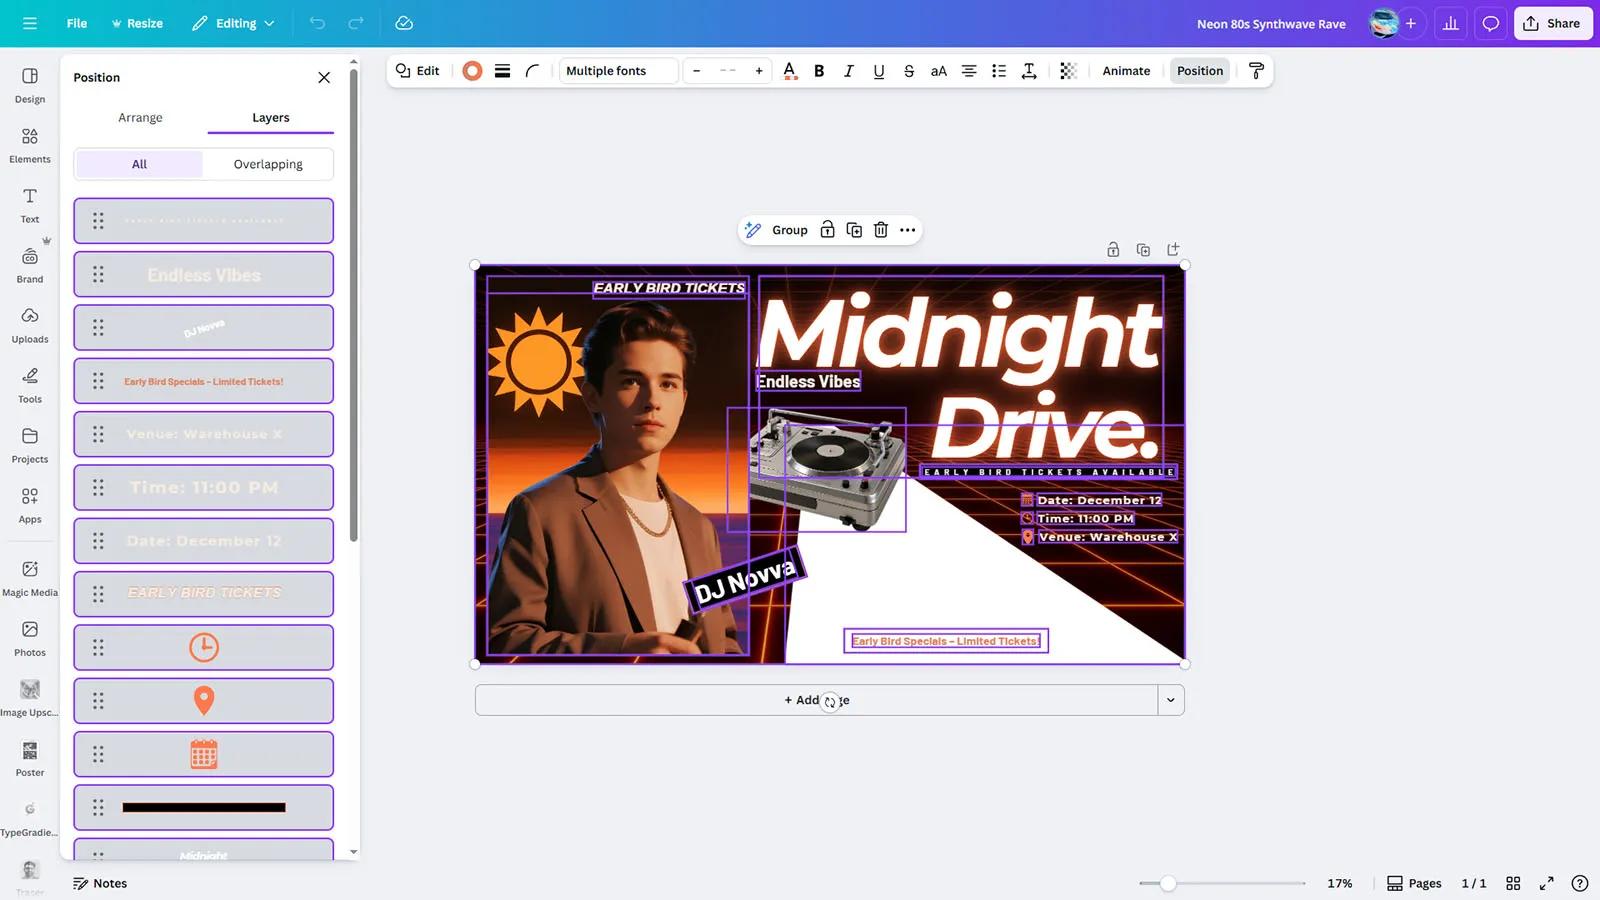Expand the Editing mode dropdown
The width and height of the screenshot is (1600, 900).
234,23
